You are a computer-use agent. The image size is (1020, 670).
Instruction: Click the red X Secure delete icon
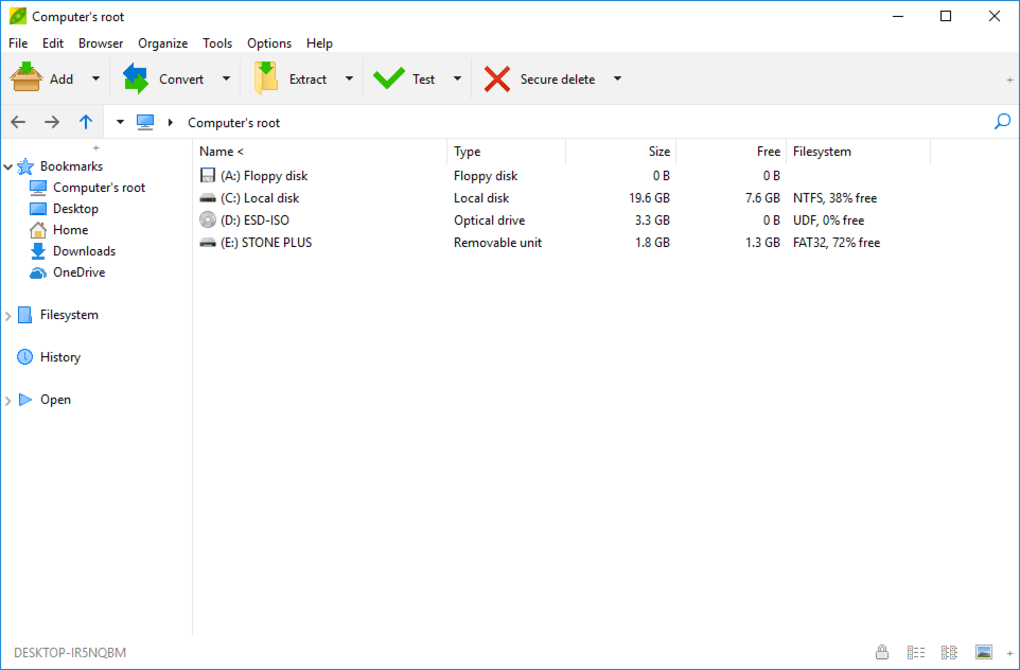tap(497, 79)
